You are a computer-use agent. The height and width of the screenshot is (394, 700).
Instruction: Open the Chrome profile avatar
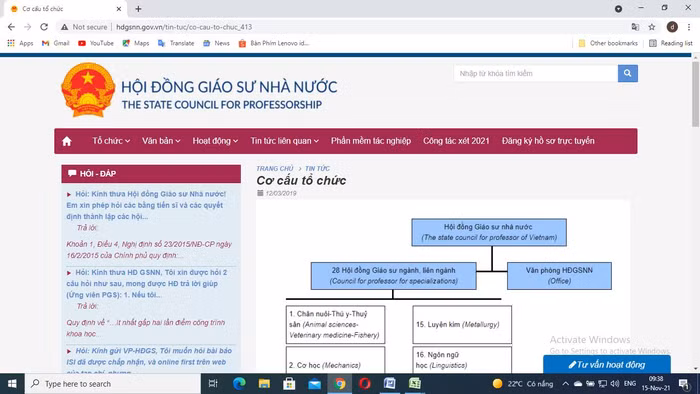point(672,27)
